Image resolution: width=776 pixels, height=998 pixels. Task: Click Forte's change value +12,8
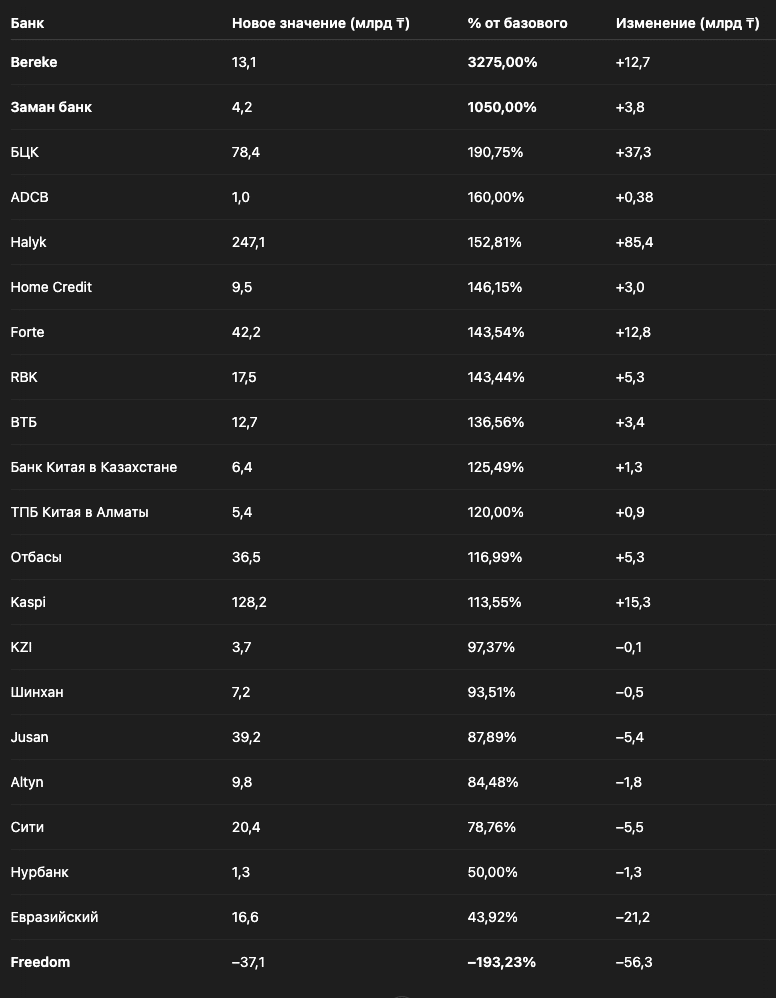(x=633, y=332)
